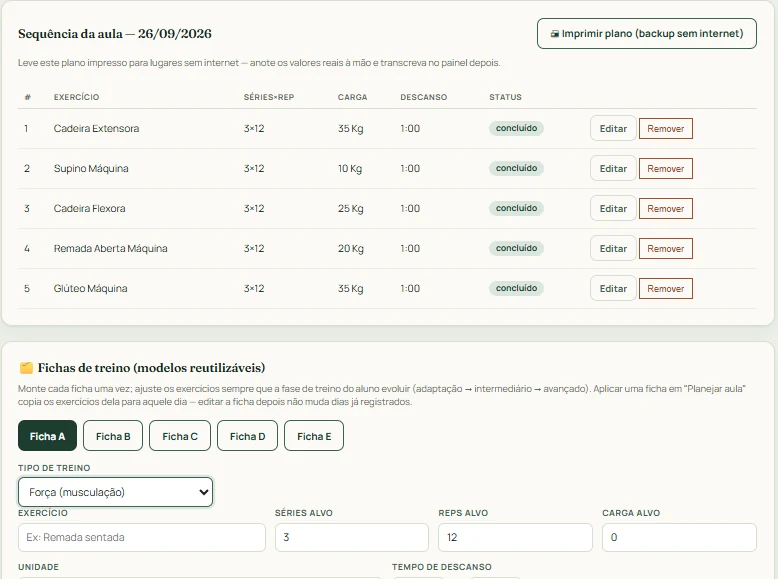Click the Remada Aberta Máquina name
The height and width of the screenshot is (579, 778).
tap(110, 249)
